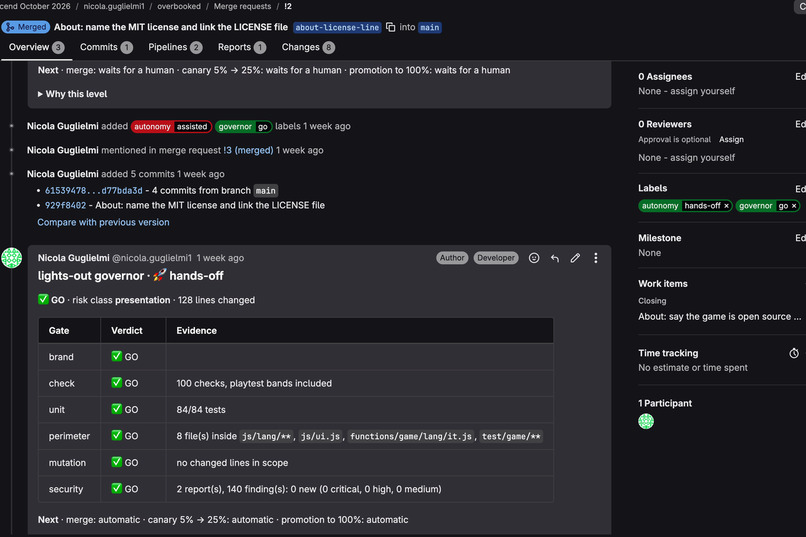Viewport: 806px width, 537px height.
Task: Open the main target branch link
Action: pyautogui.click(x=430, y=27)
